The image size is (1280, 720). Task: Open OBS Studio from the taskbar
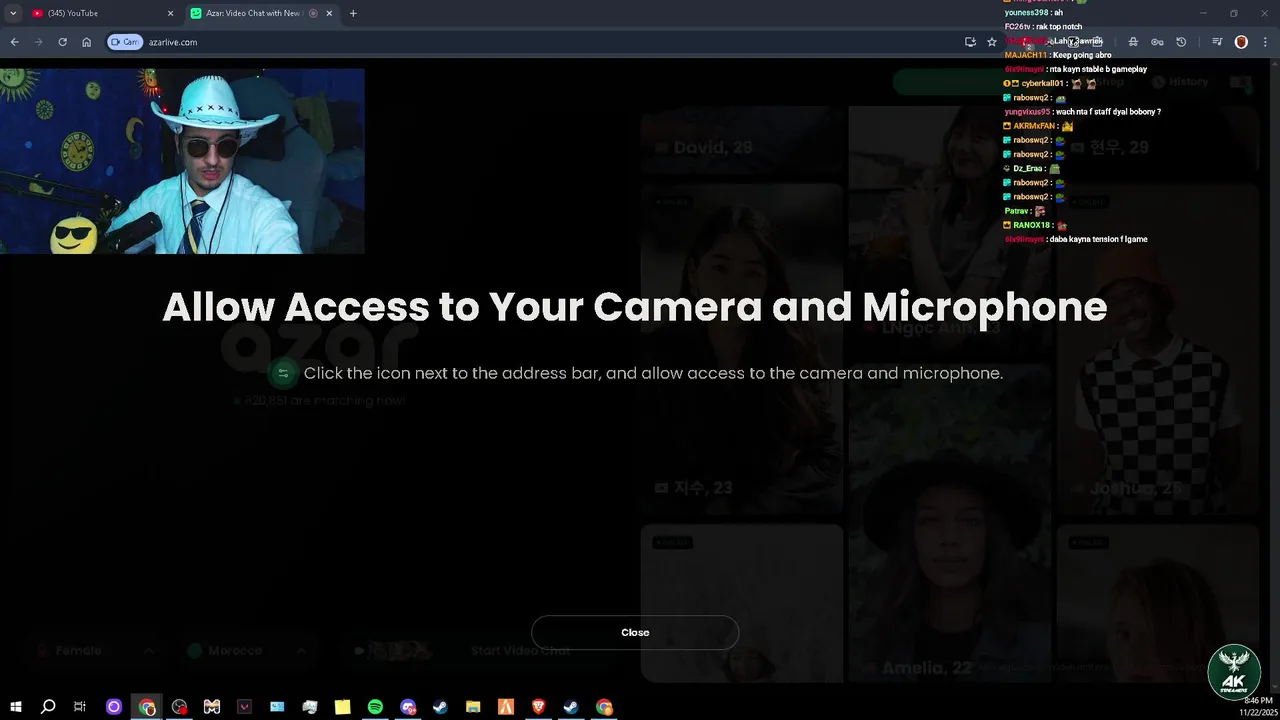click(179, 707)
